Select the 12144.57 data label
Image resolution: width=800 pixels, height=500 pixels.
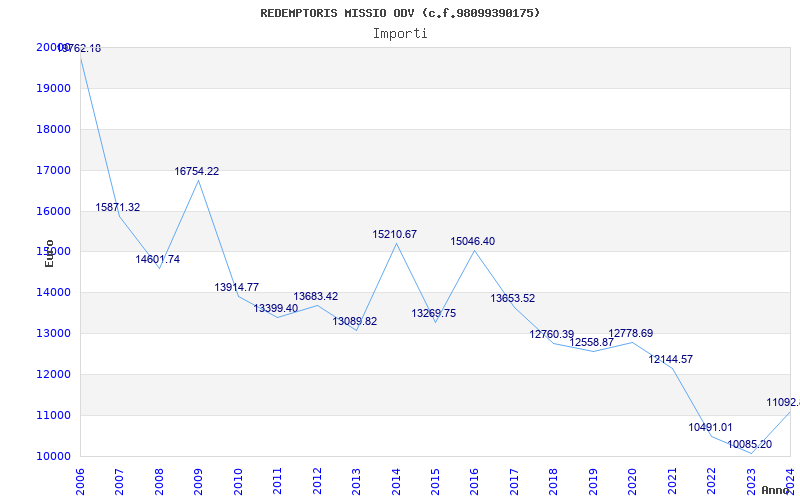tap(671, 359)
